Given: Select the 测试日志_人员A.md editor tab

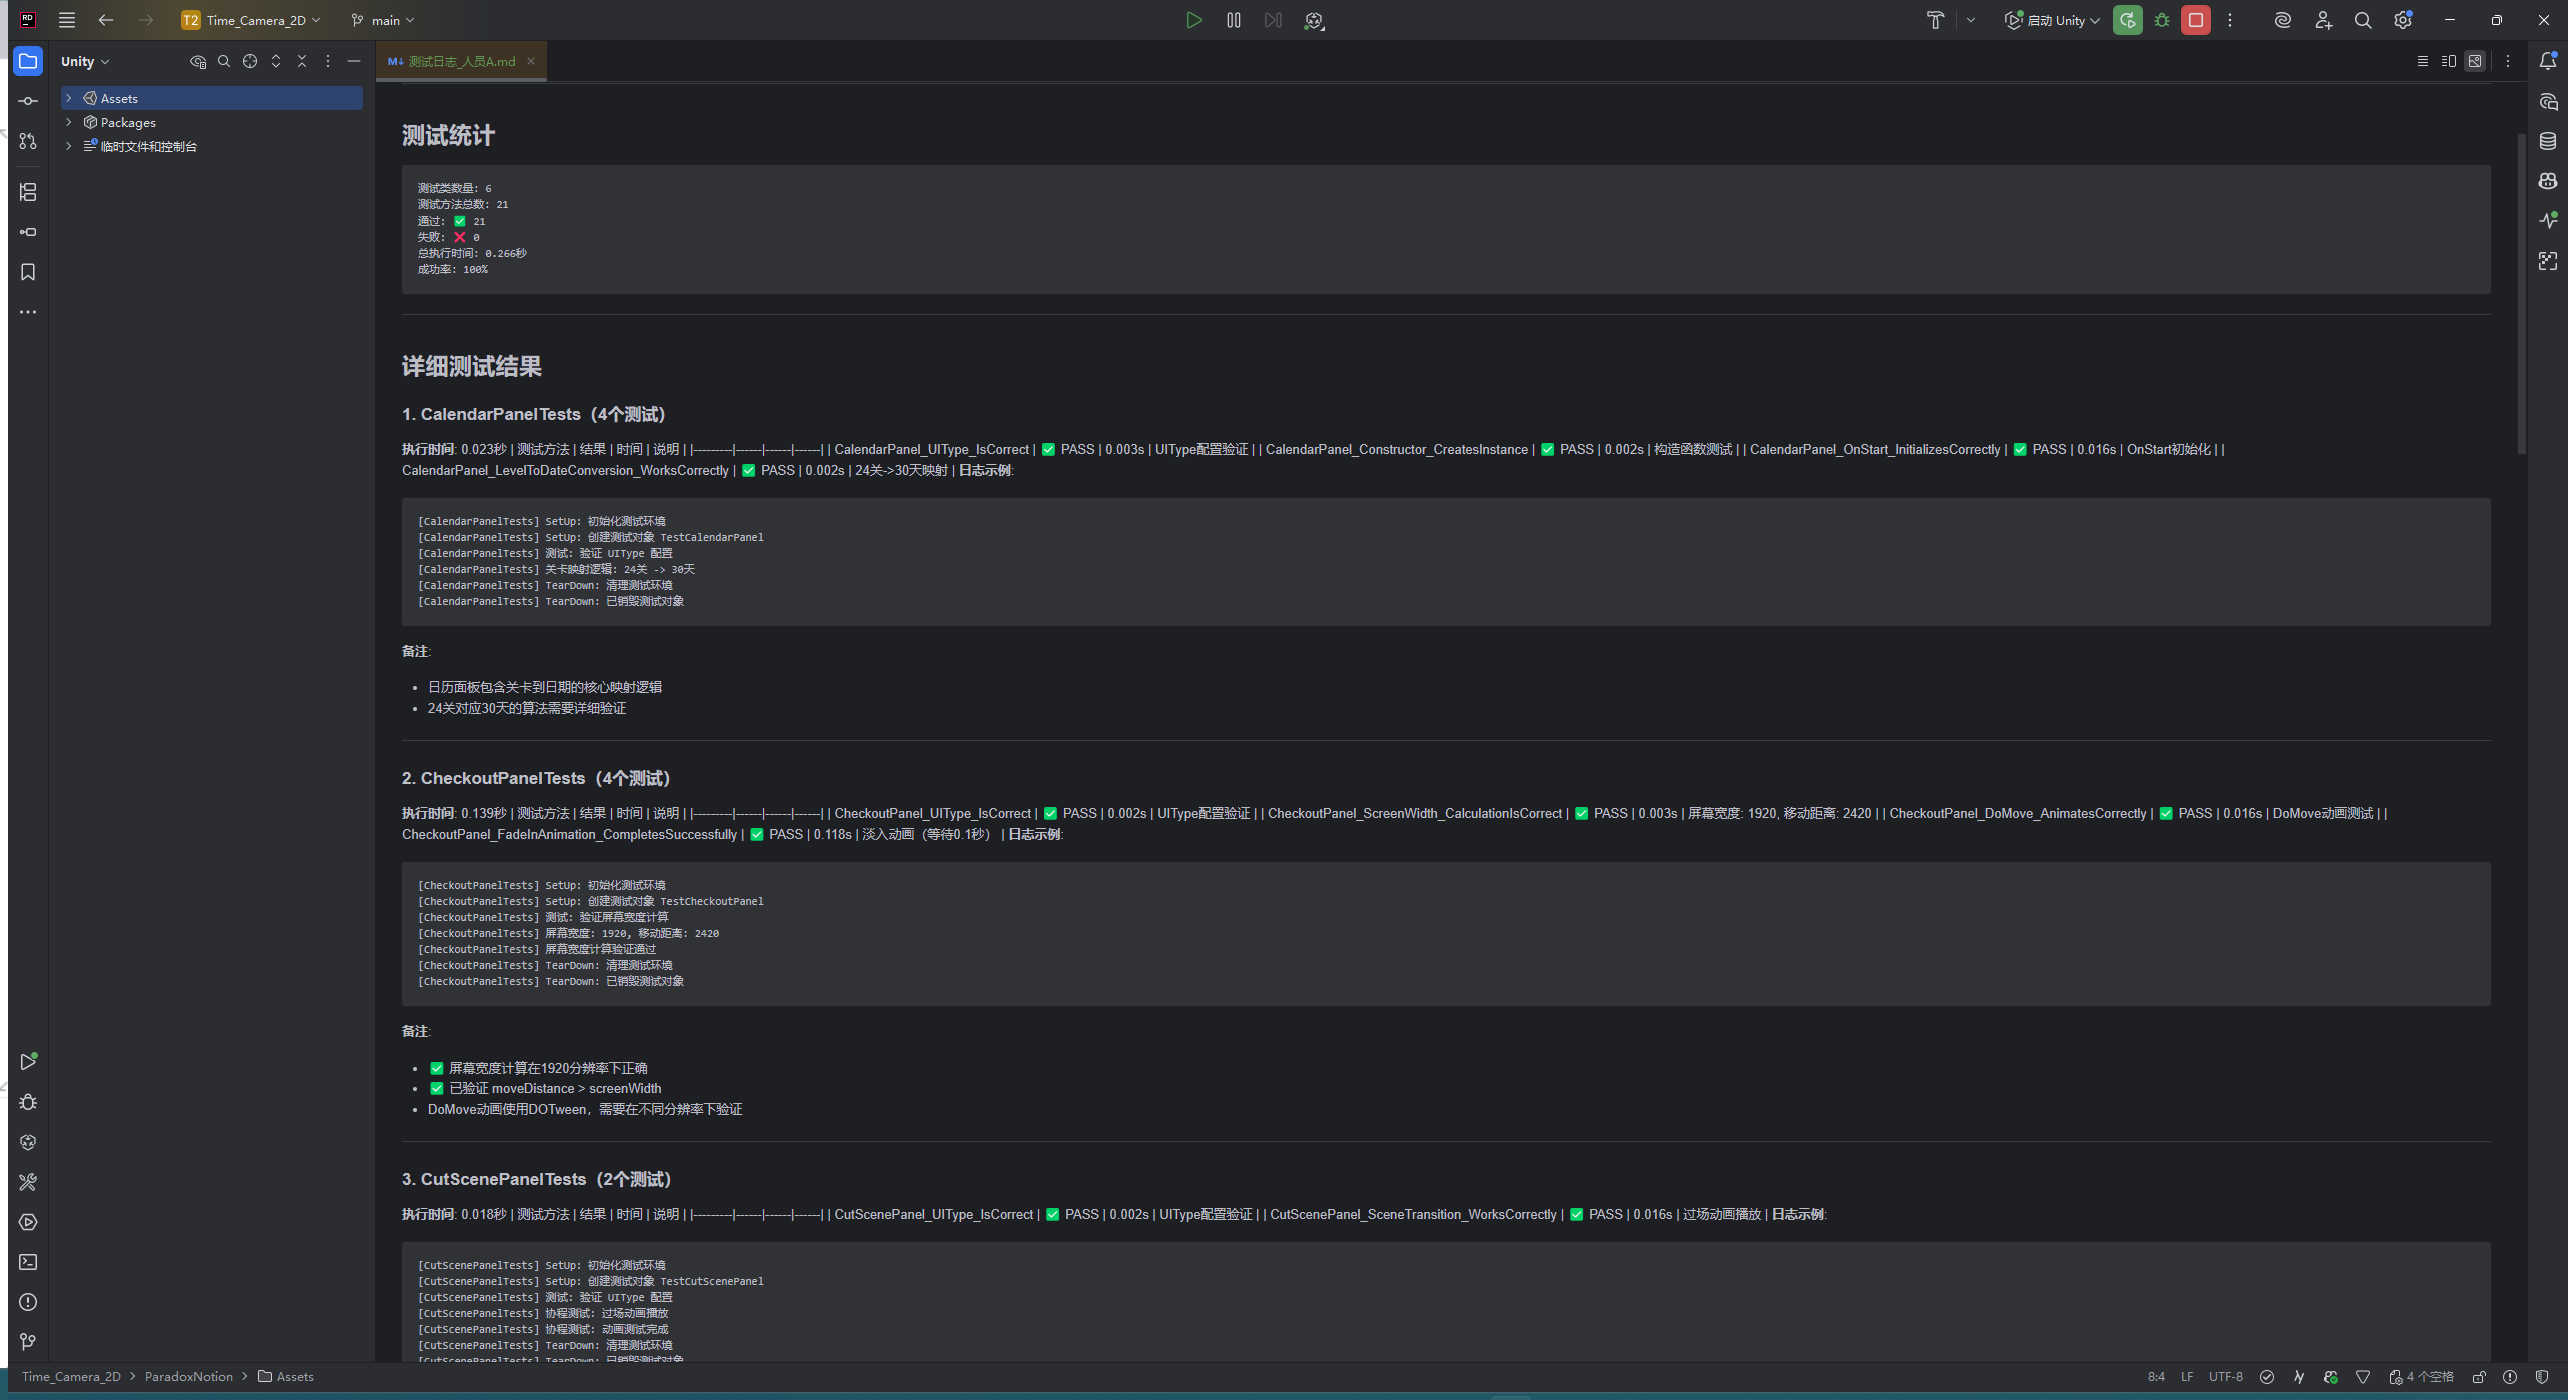Looking at the screenshot, I should (461, 61).
